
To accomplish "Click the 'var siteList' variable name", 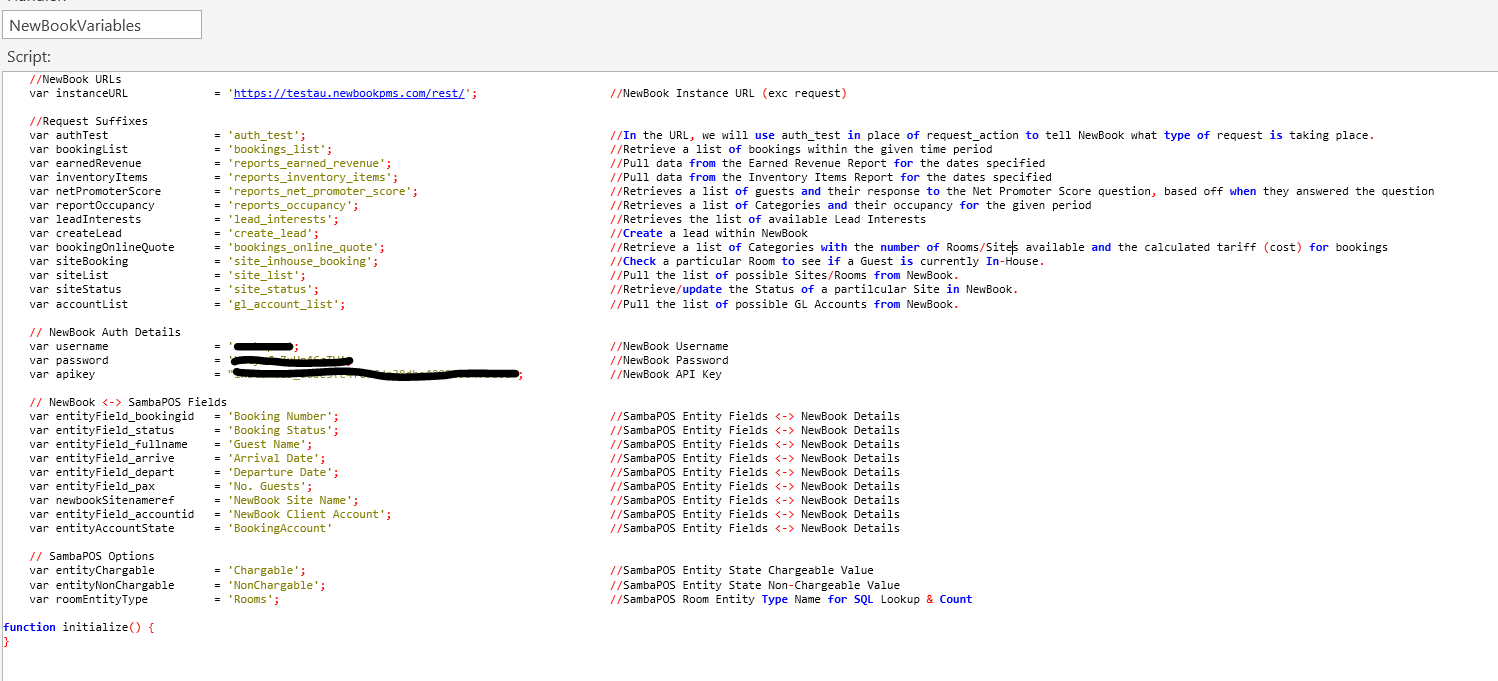I will (69, 275).
